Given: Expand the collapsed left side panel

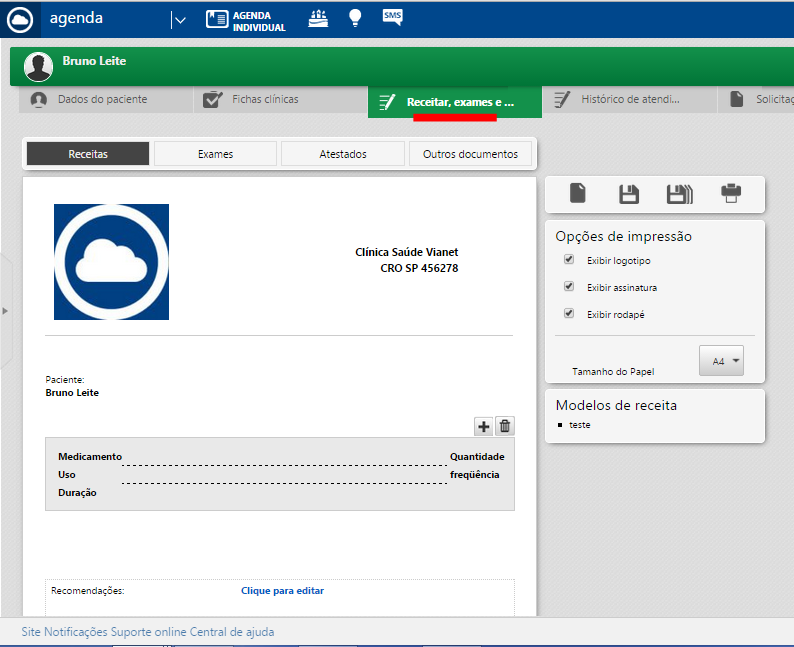Looking at the screenshot, I should click(5, 311).
